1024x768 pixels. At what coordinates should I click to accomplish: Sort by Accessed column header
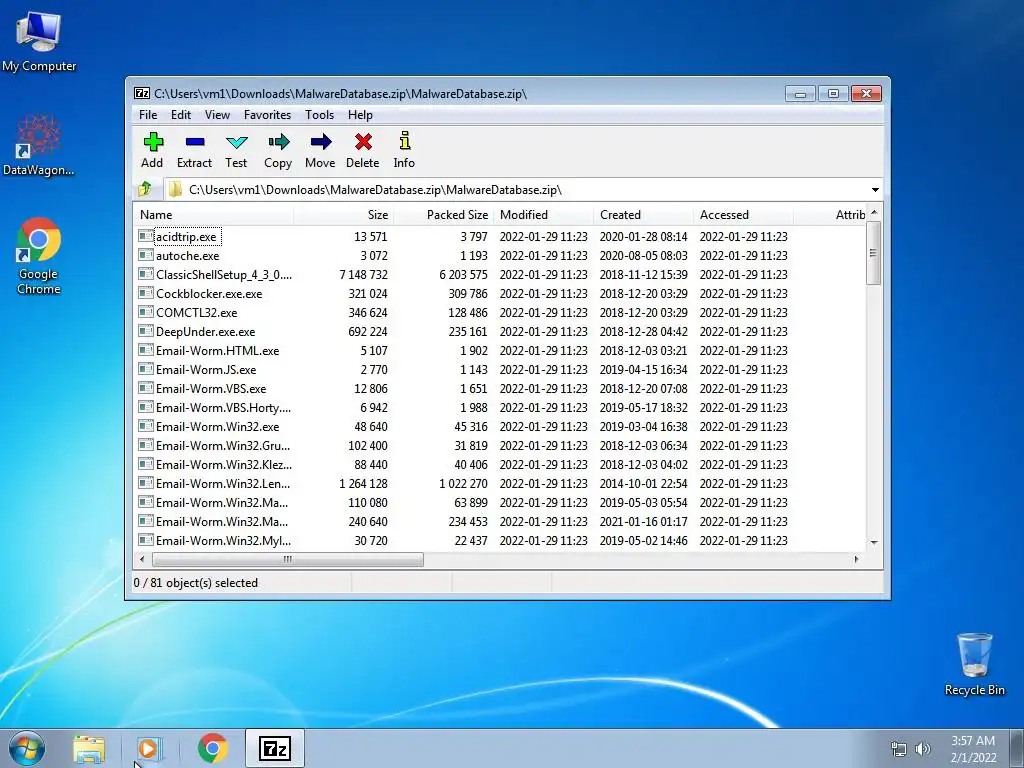tap(743, 215)
